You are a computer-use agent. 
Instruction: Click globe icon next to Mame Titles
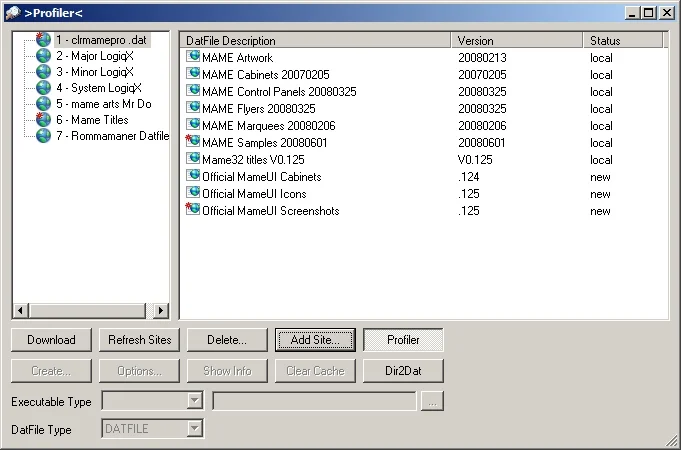tap(43, 120)
